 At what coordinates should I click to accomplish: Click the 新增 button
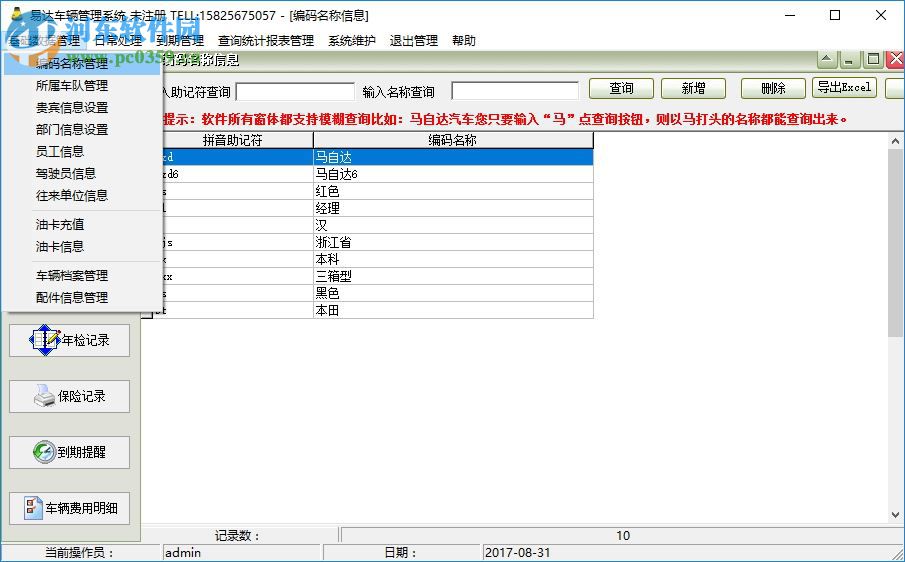pyautogui.click(x=693, y=88)
